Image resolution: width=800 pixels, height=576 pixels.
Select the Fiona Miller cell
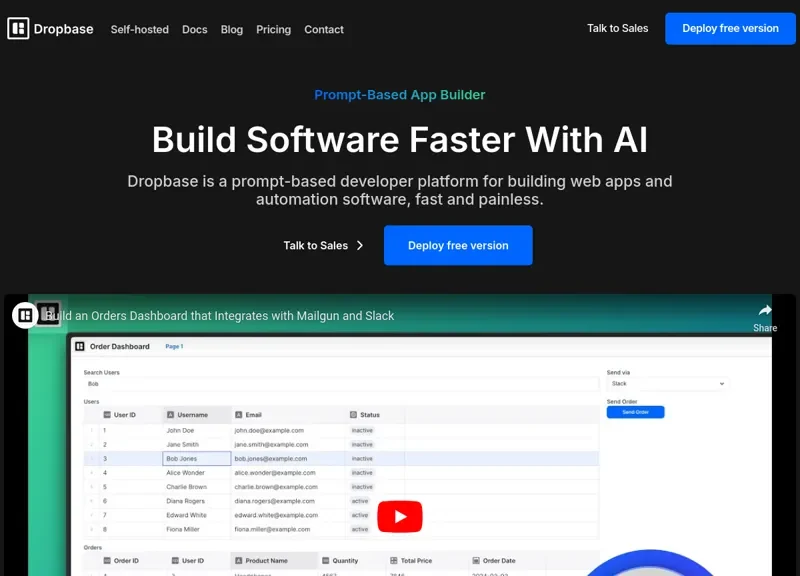point(197,529)
